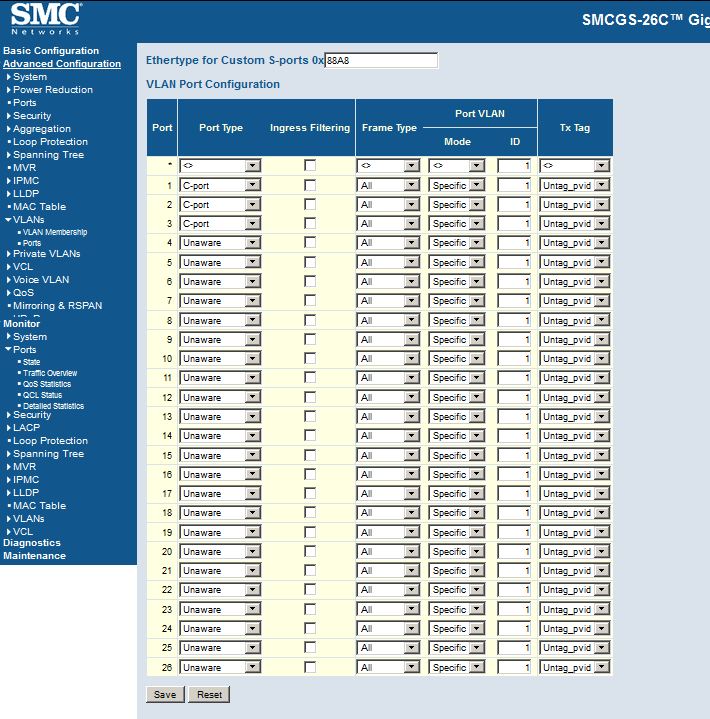
Task: Click the SMC Networks logo
Action: click(46, 19)
